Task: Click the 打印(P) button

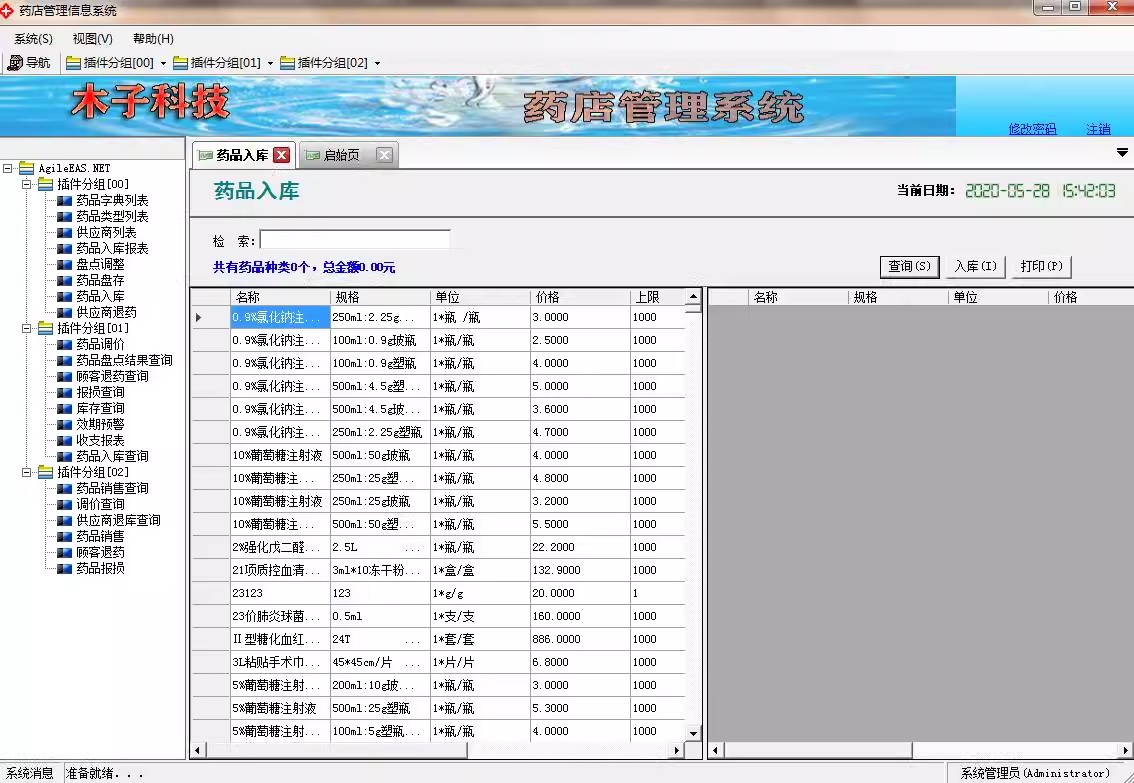Action: click(x=1041, y=266)
